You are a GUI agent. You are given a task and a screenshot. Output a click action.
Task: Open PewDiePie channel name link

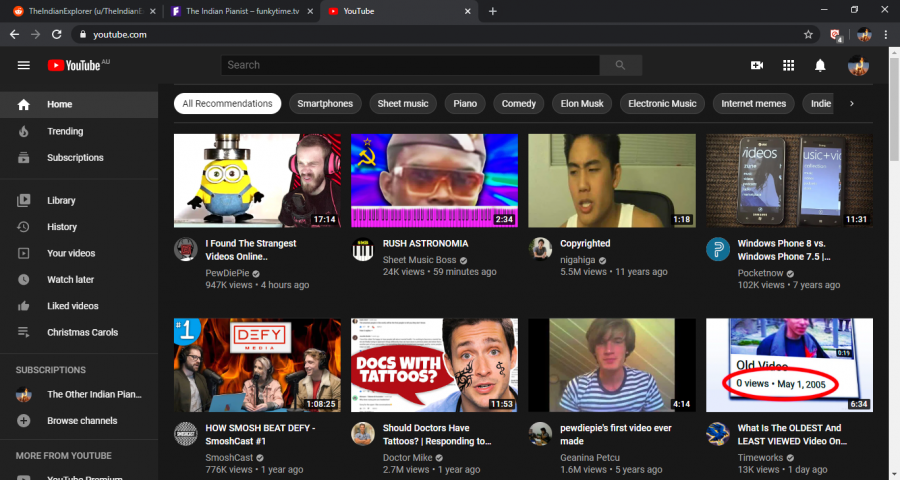pos(227,273)
